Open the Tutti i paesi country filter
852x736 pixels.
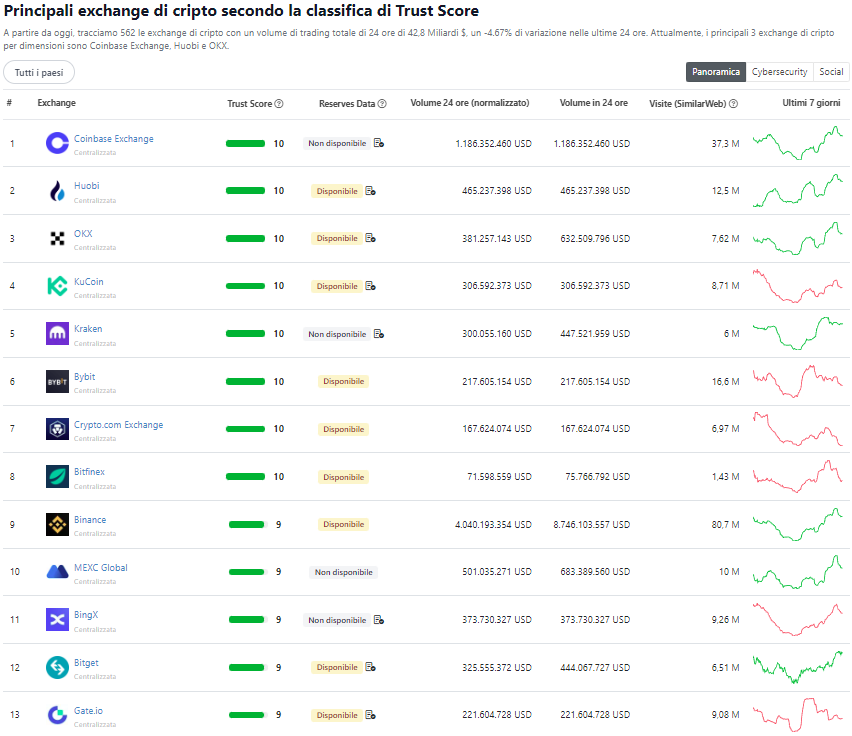tap(39, 72)
